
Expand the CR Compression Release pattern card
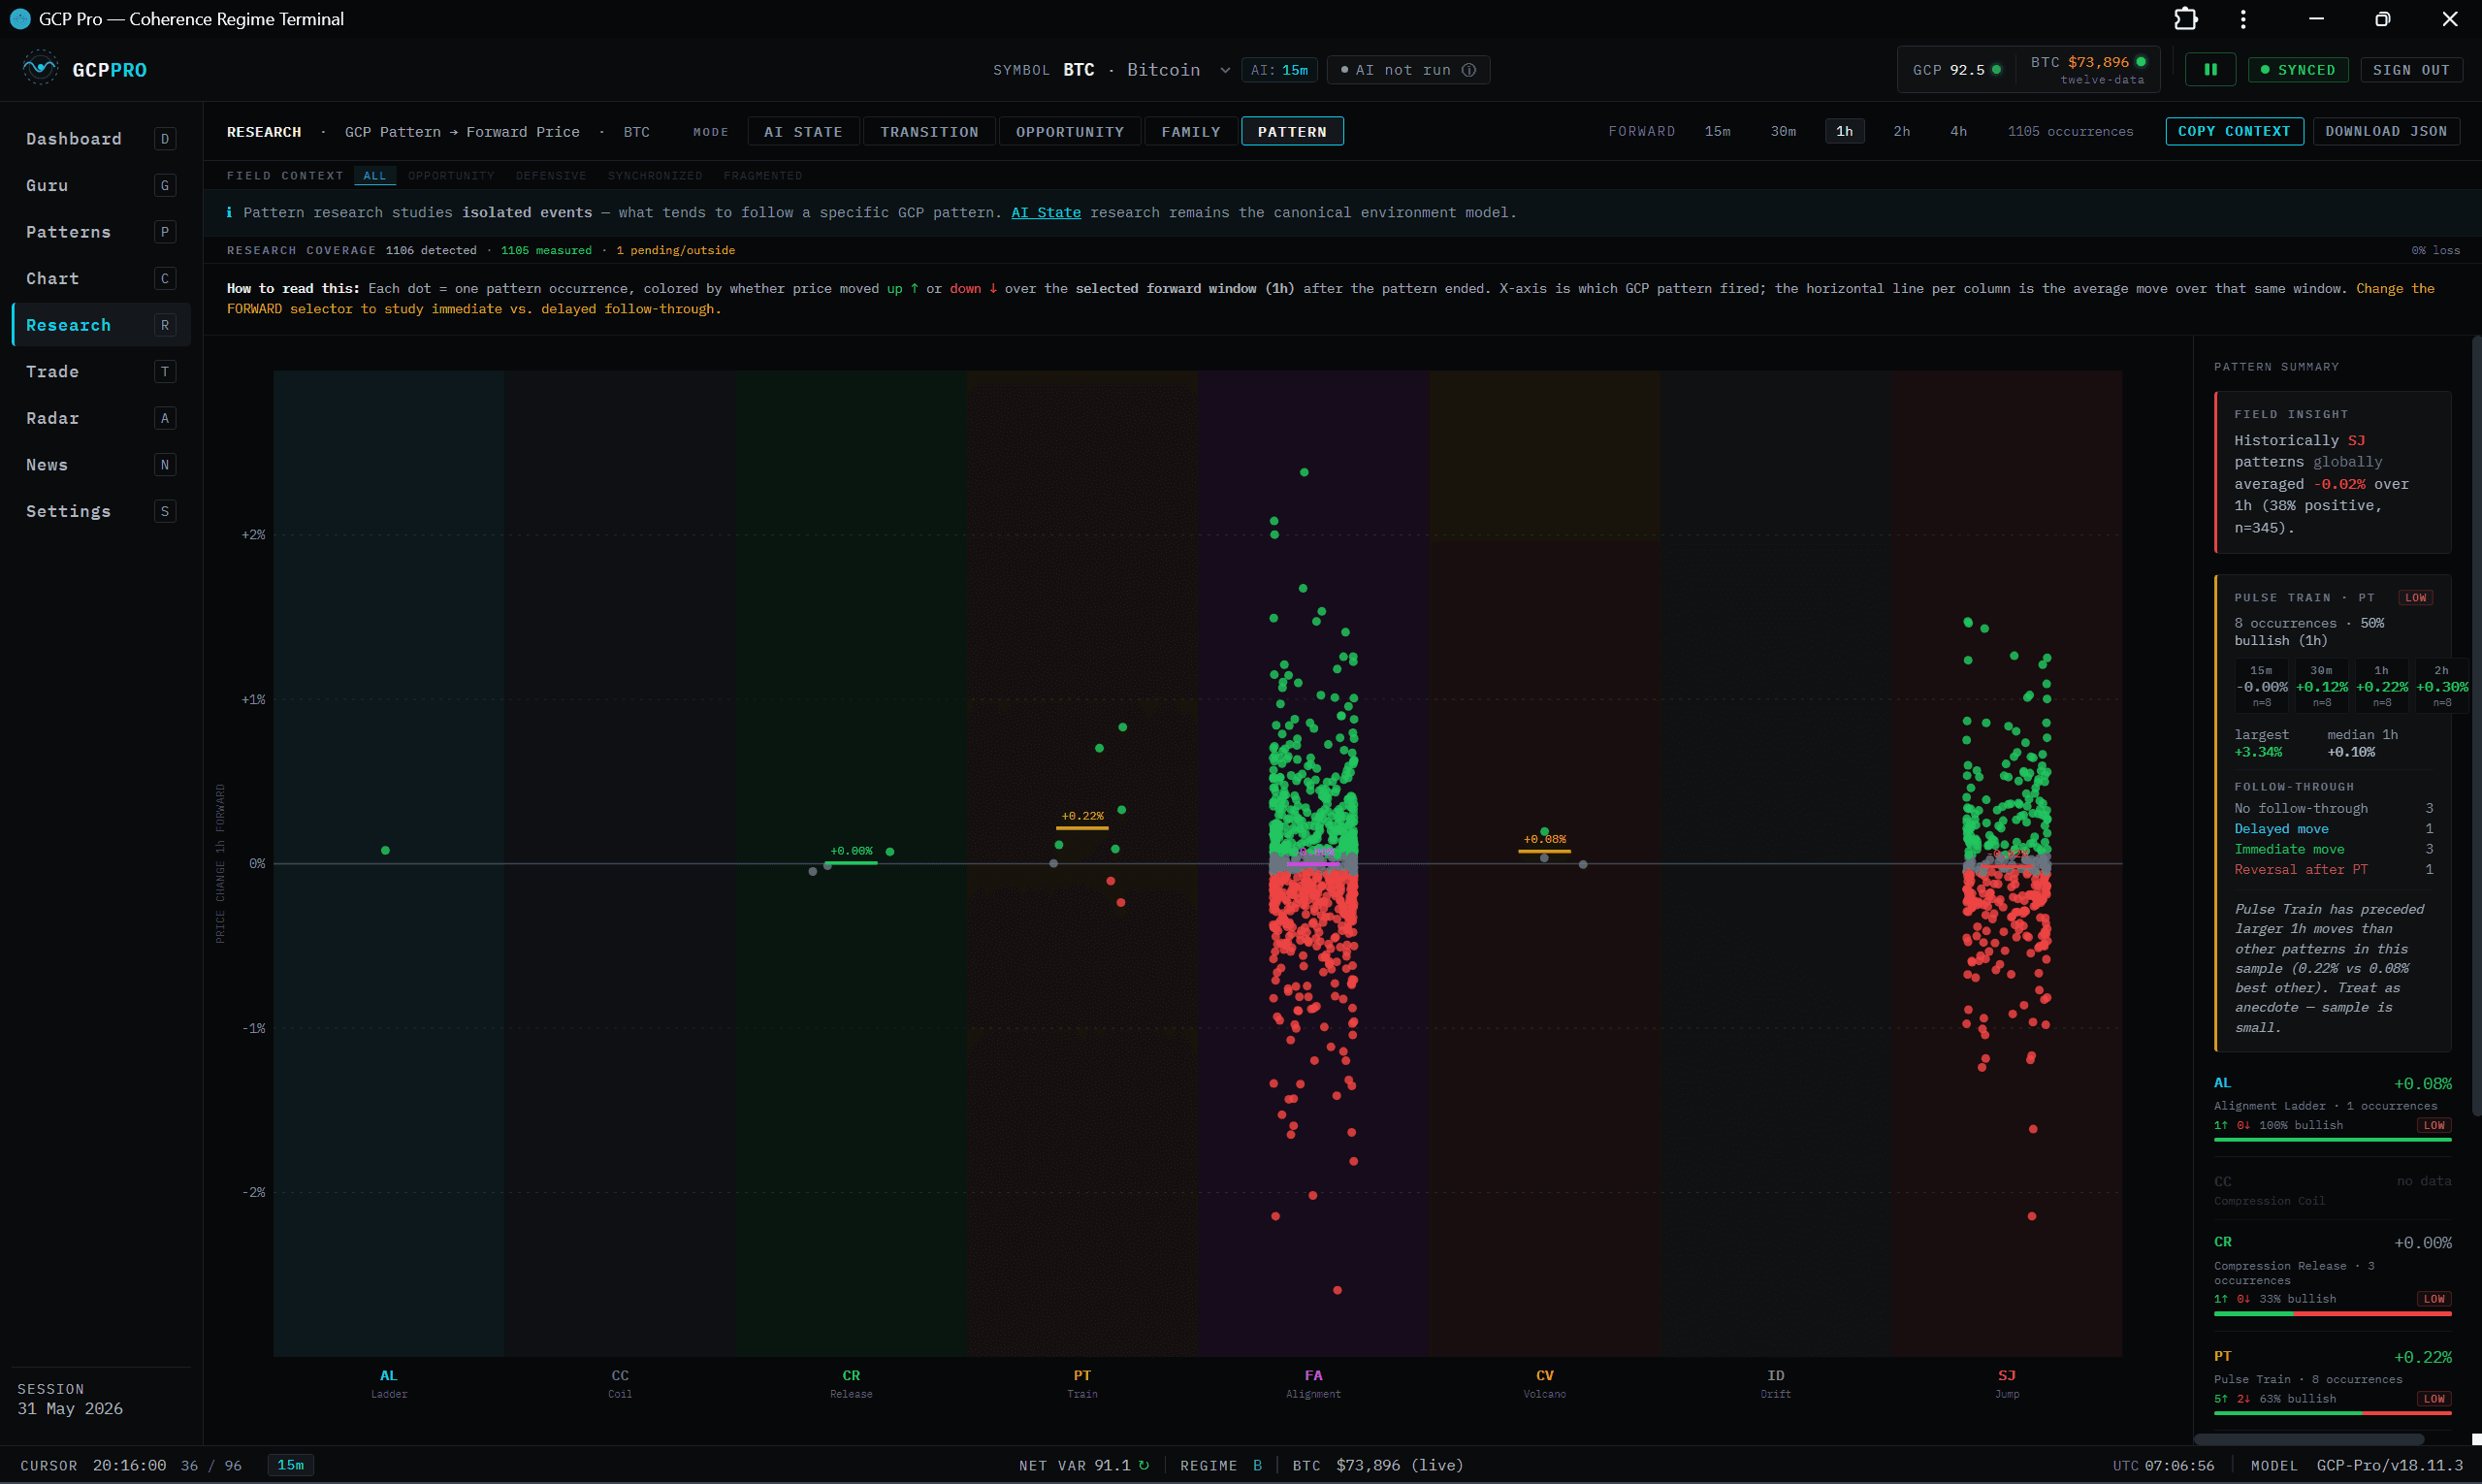pyautogui.click(x=2332, y=1274)
